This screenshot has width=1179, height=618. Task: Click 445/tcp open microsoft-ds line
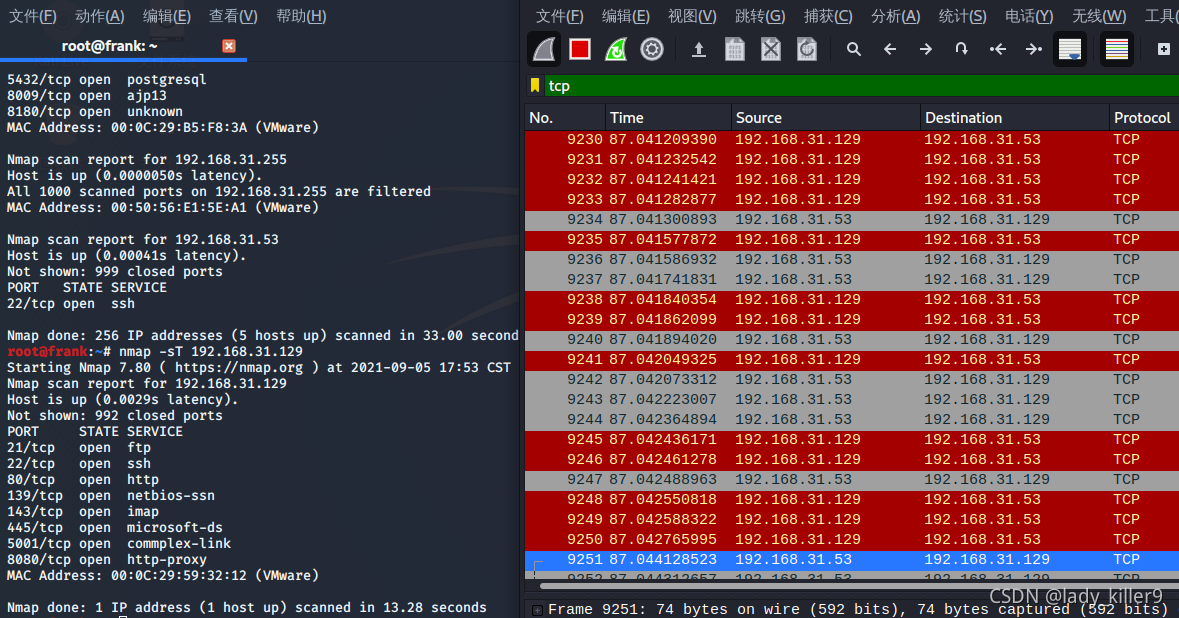tap(115, 528)
